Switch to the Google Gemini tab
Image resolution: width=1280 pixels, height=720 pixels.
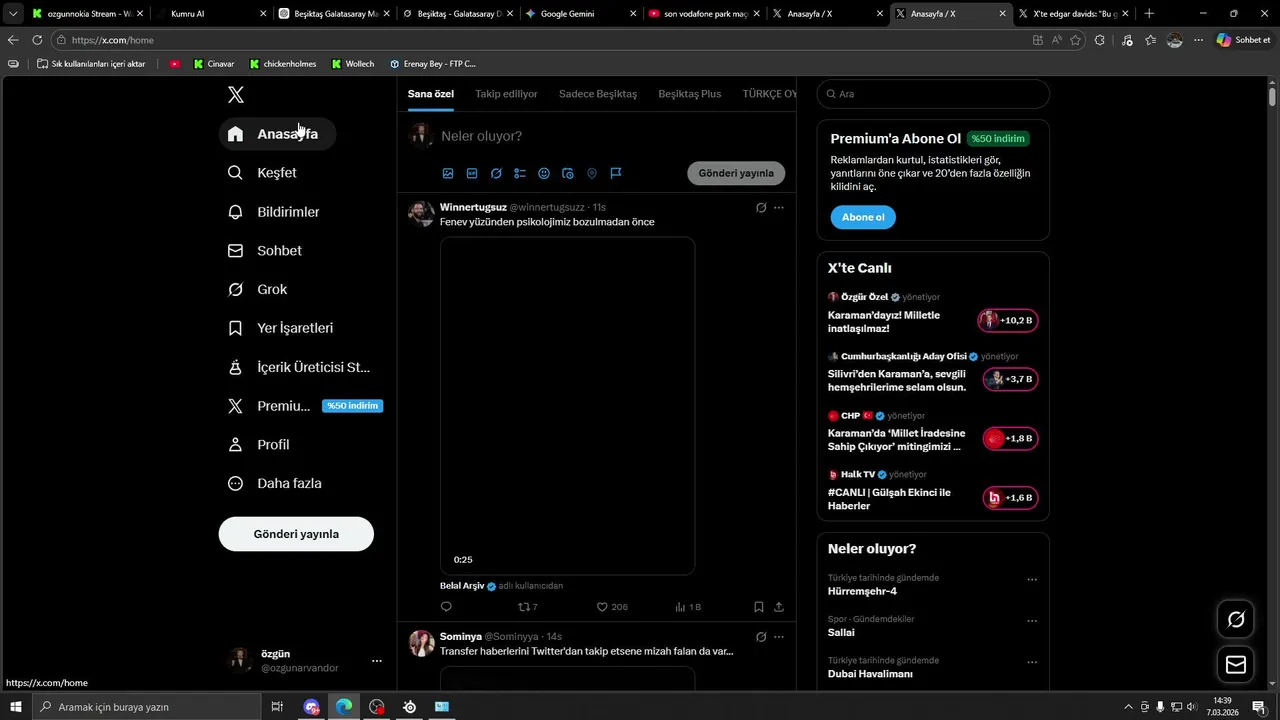pos(580,14)
